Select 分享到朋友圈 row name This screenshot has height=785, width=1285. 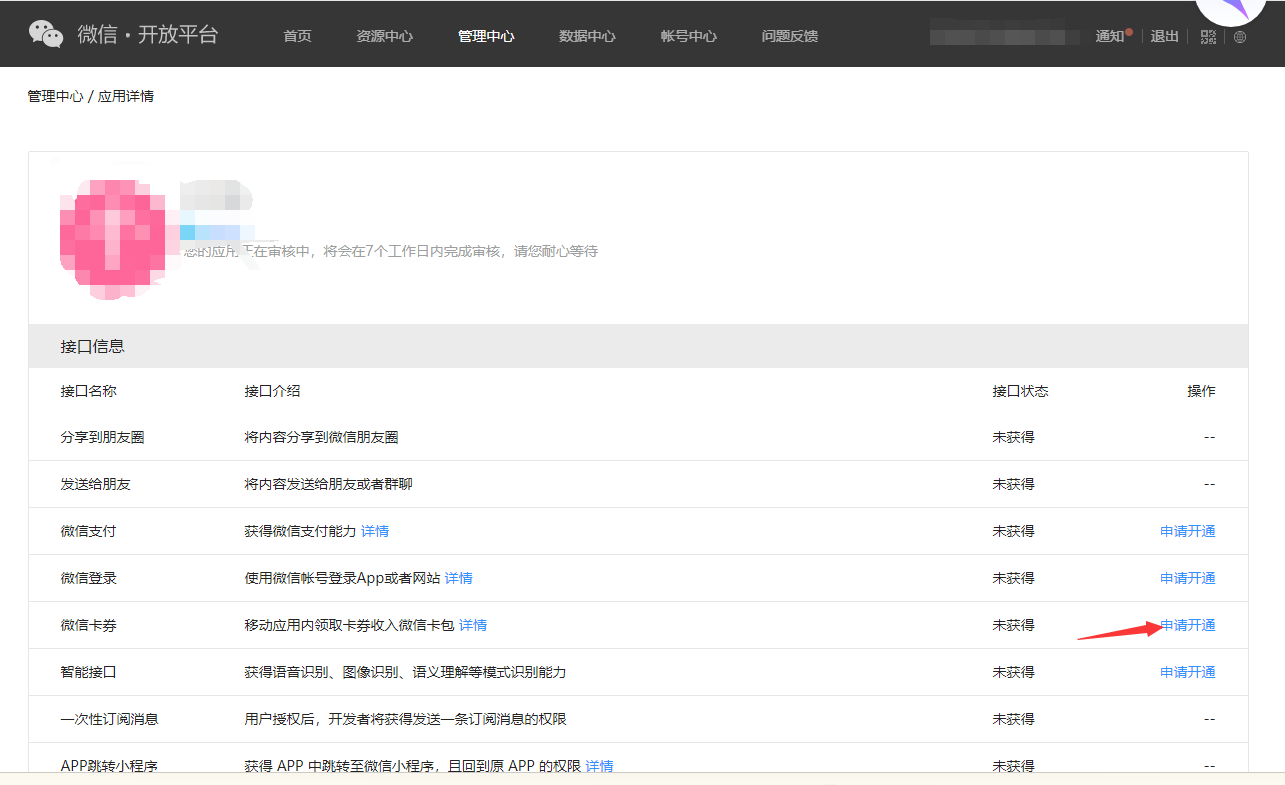tap(103, 437)
